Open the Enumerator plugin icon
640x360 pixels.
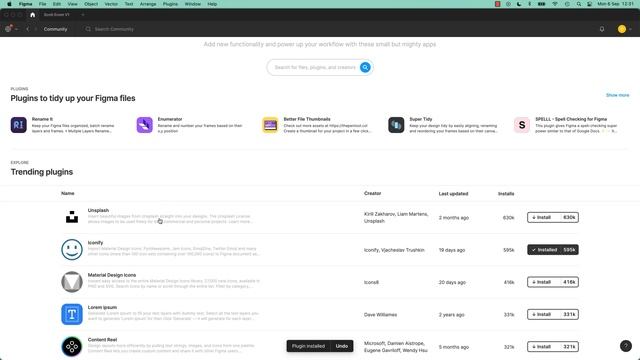click(x=144, y=125)
